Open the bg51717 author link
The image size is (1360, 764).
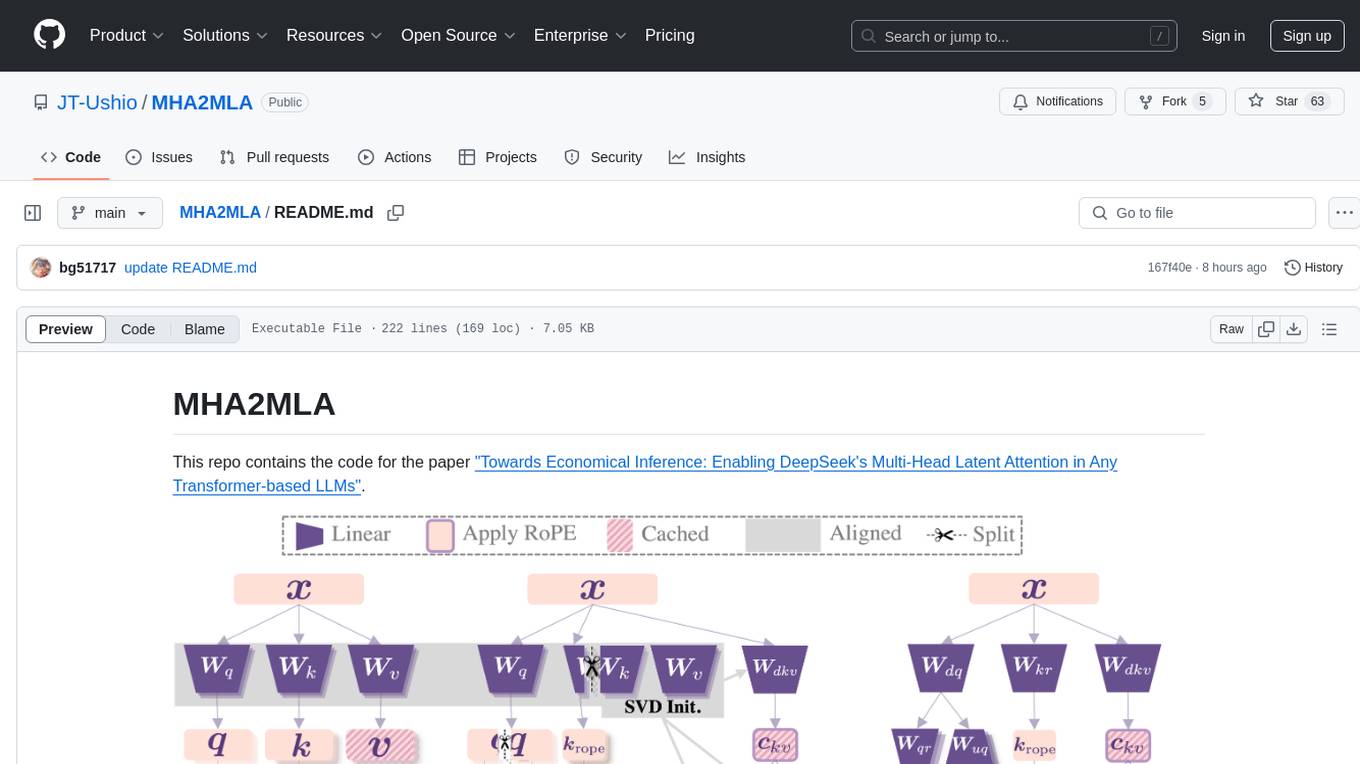88,267
